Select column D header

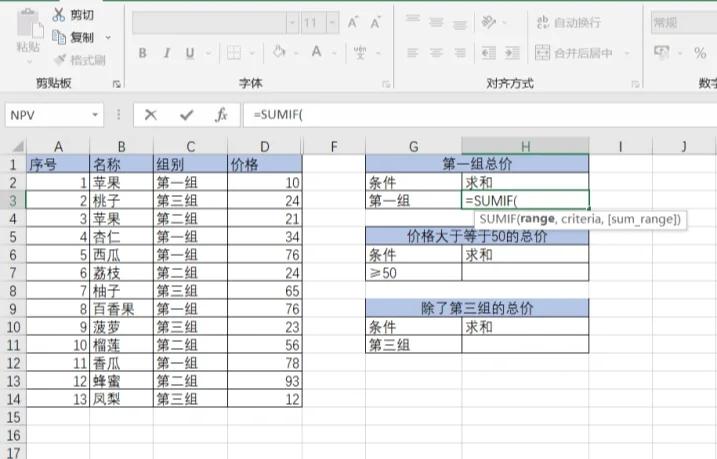click(x=264, y=146)
